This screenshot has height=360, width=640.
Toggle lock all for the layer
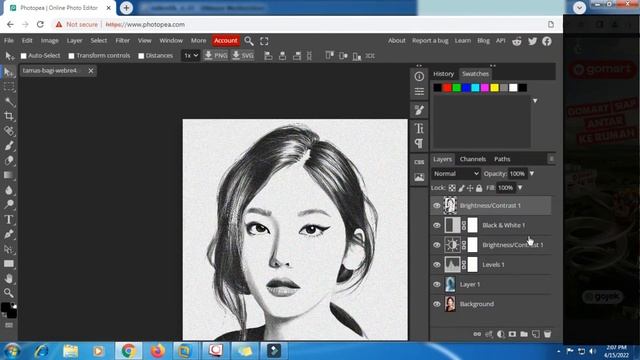click(x=479, y=188)
